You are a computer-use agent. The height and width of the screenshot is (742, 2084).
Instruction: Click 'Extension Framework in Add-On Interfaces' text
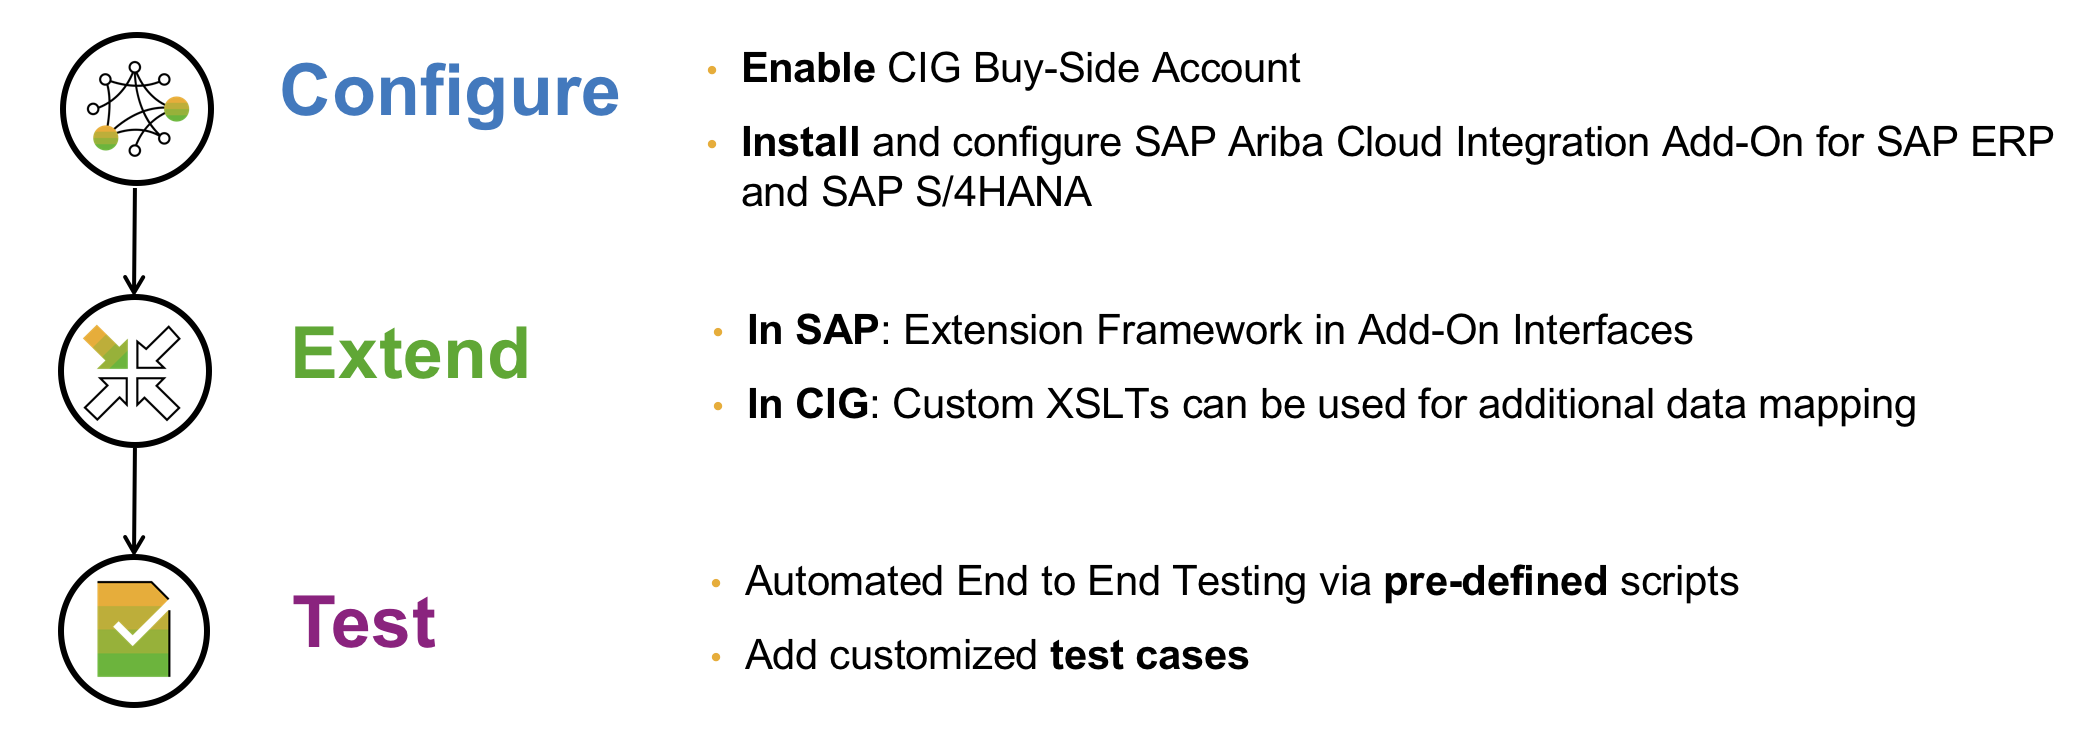pyautogui.click(x=1297, y=331)
